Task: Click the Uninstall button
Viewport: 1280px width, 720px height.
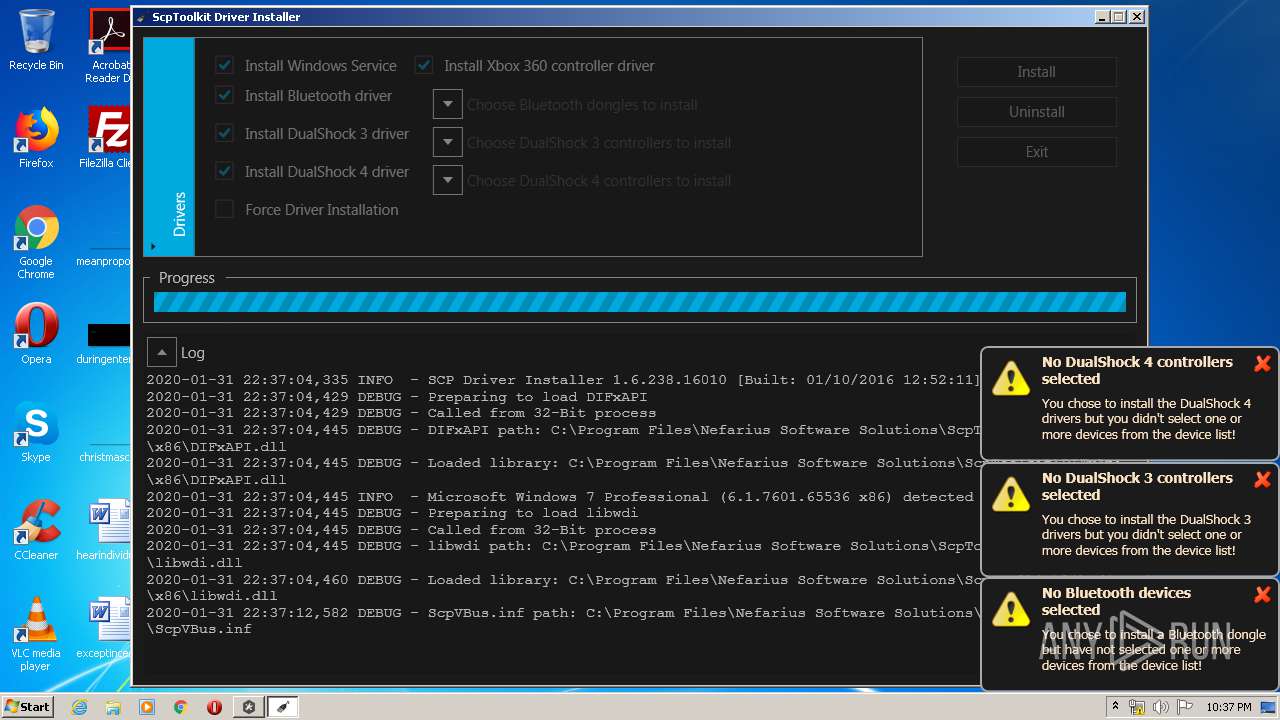Action: [1036, 112]
